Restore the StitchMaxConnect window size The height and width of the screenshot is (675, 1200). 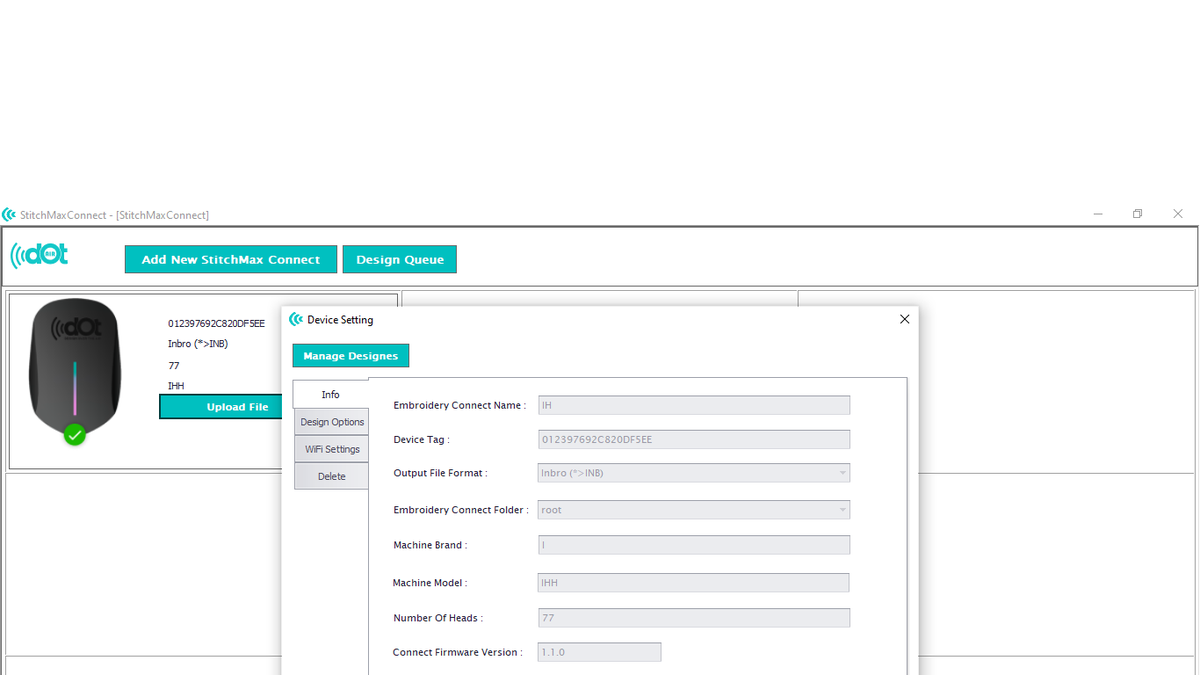1137,214
